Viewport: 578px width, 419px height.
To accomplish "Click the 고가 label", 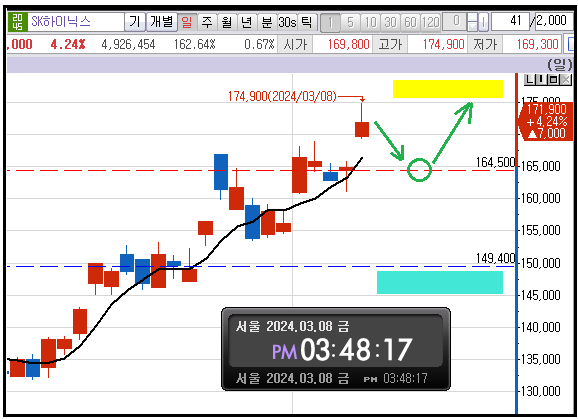I will (390, 45).
